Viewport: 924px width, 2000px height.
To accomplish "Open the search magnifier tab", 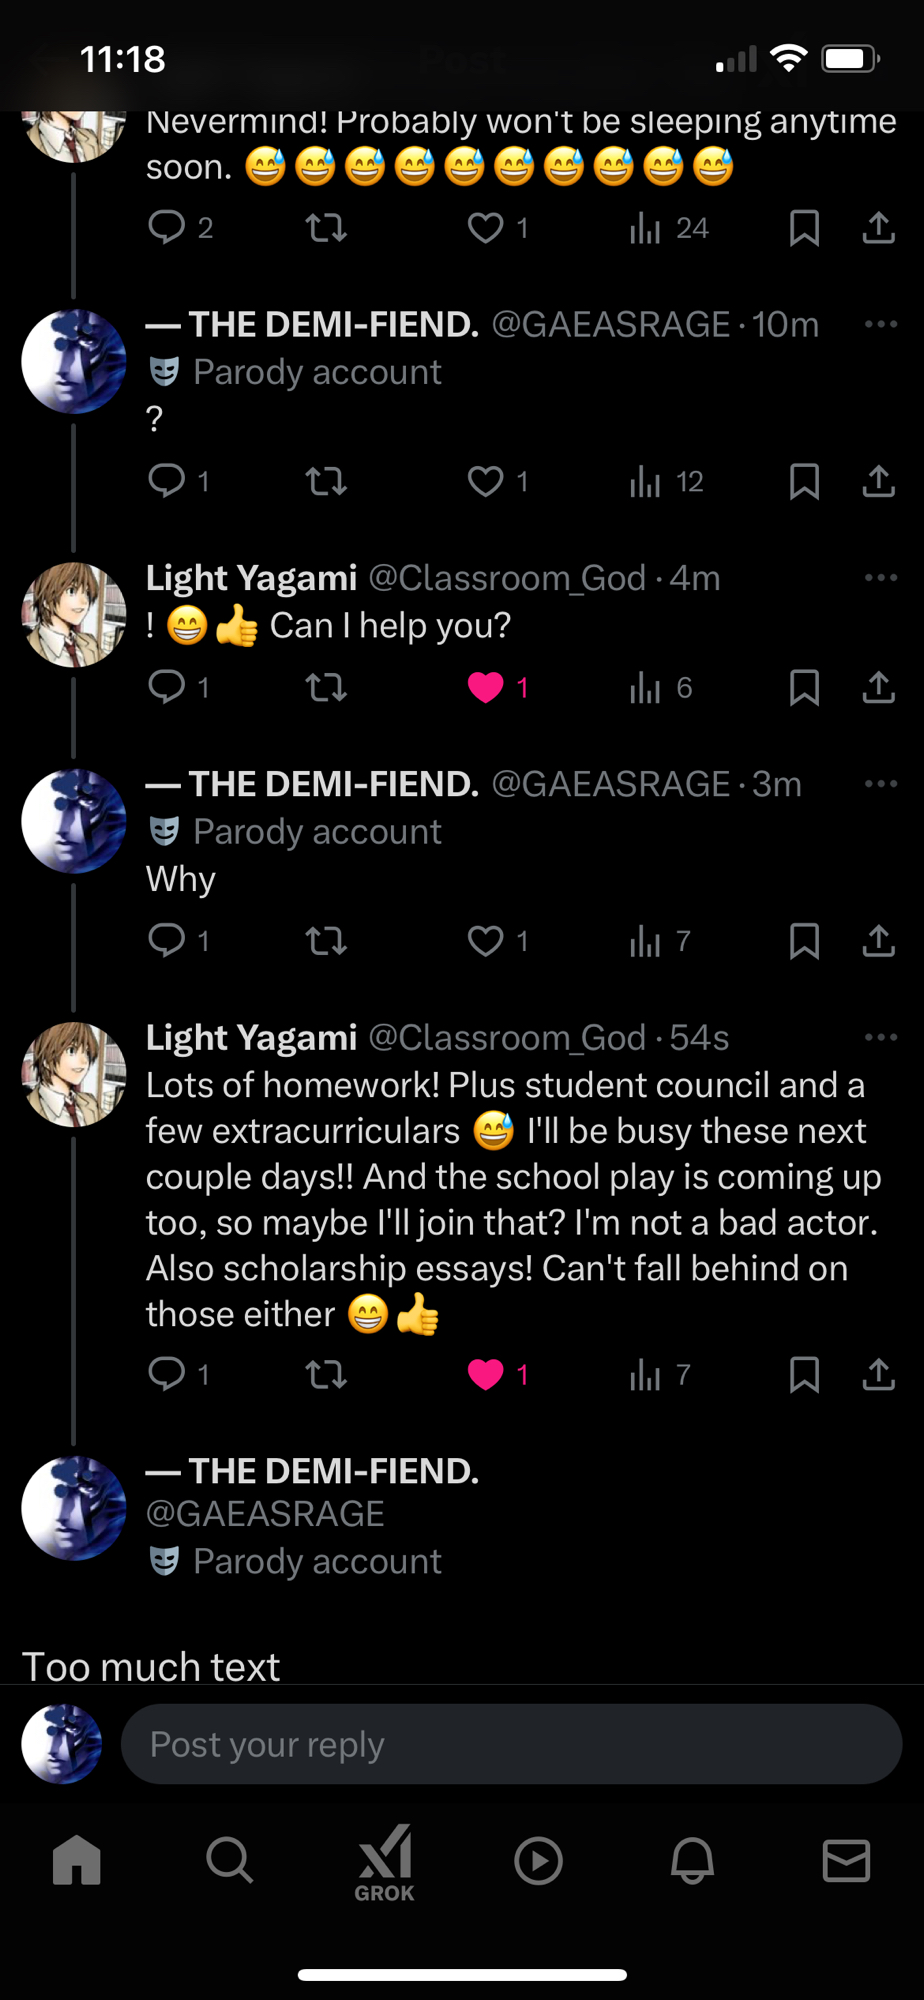I will 230,1861.
